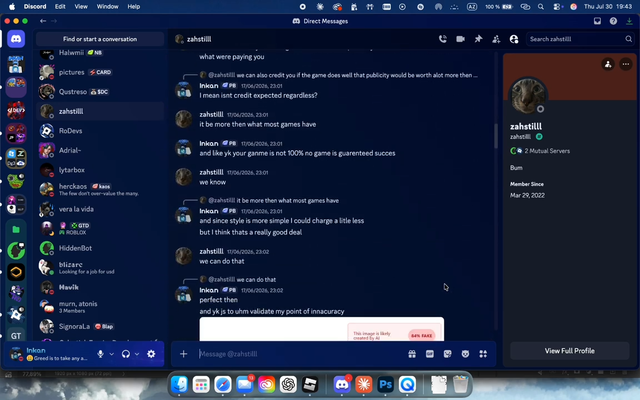
Task: Open the Edit menu
Action: [60, 7]
